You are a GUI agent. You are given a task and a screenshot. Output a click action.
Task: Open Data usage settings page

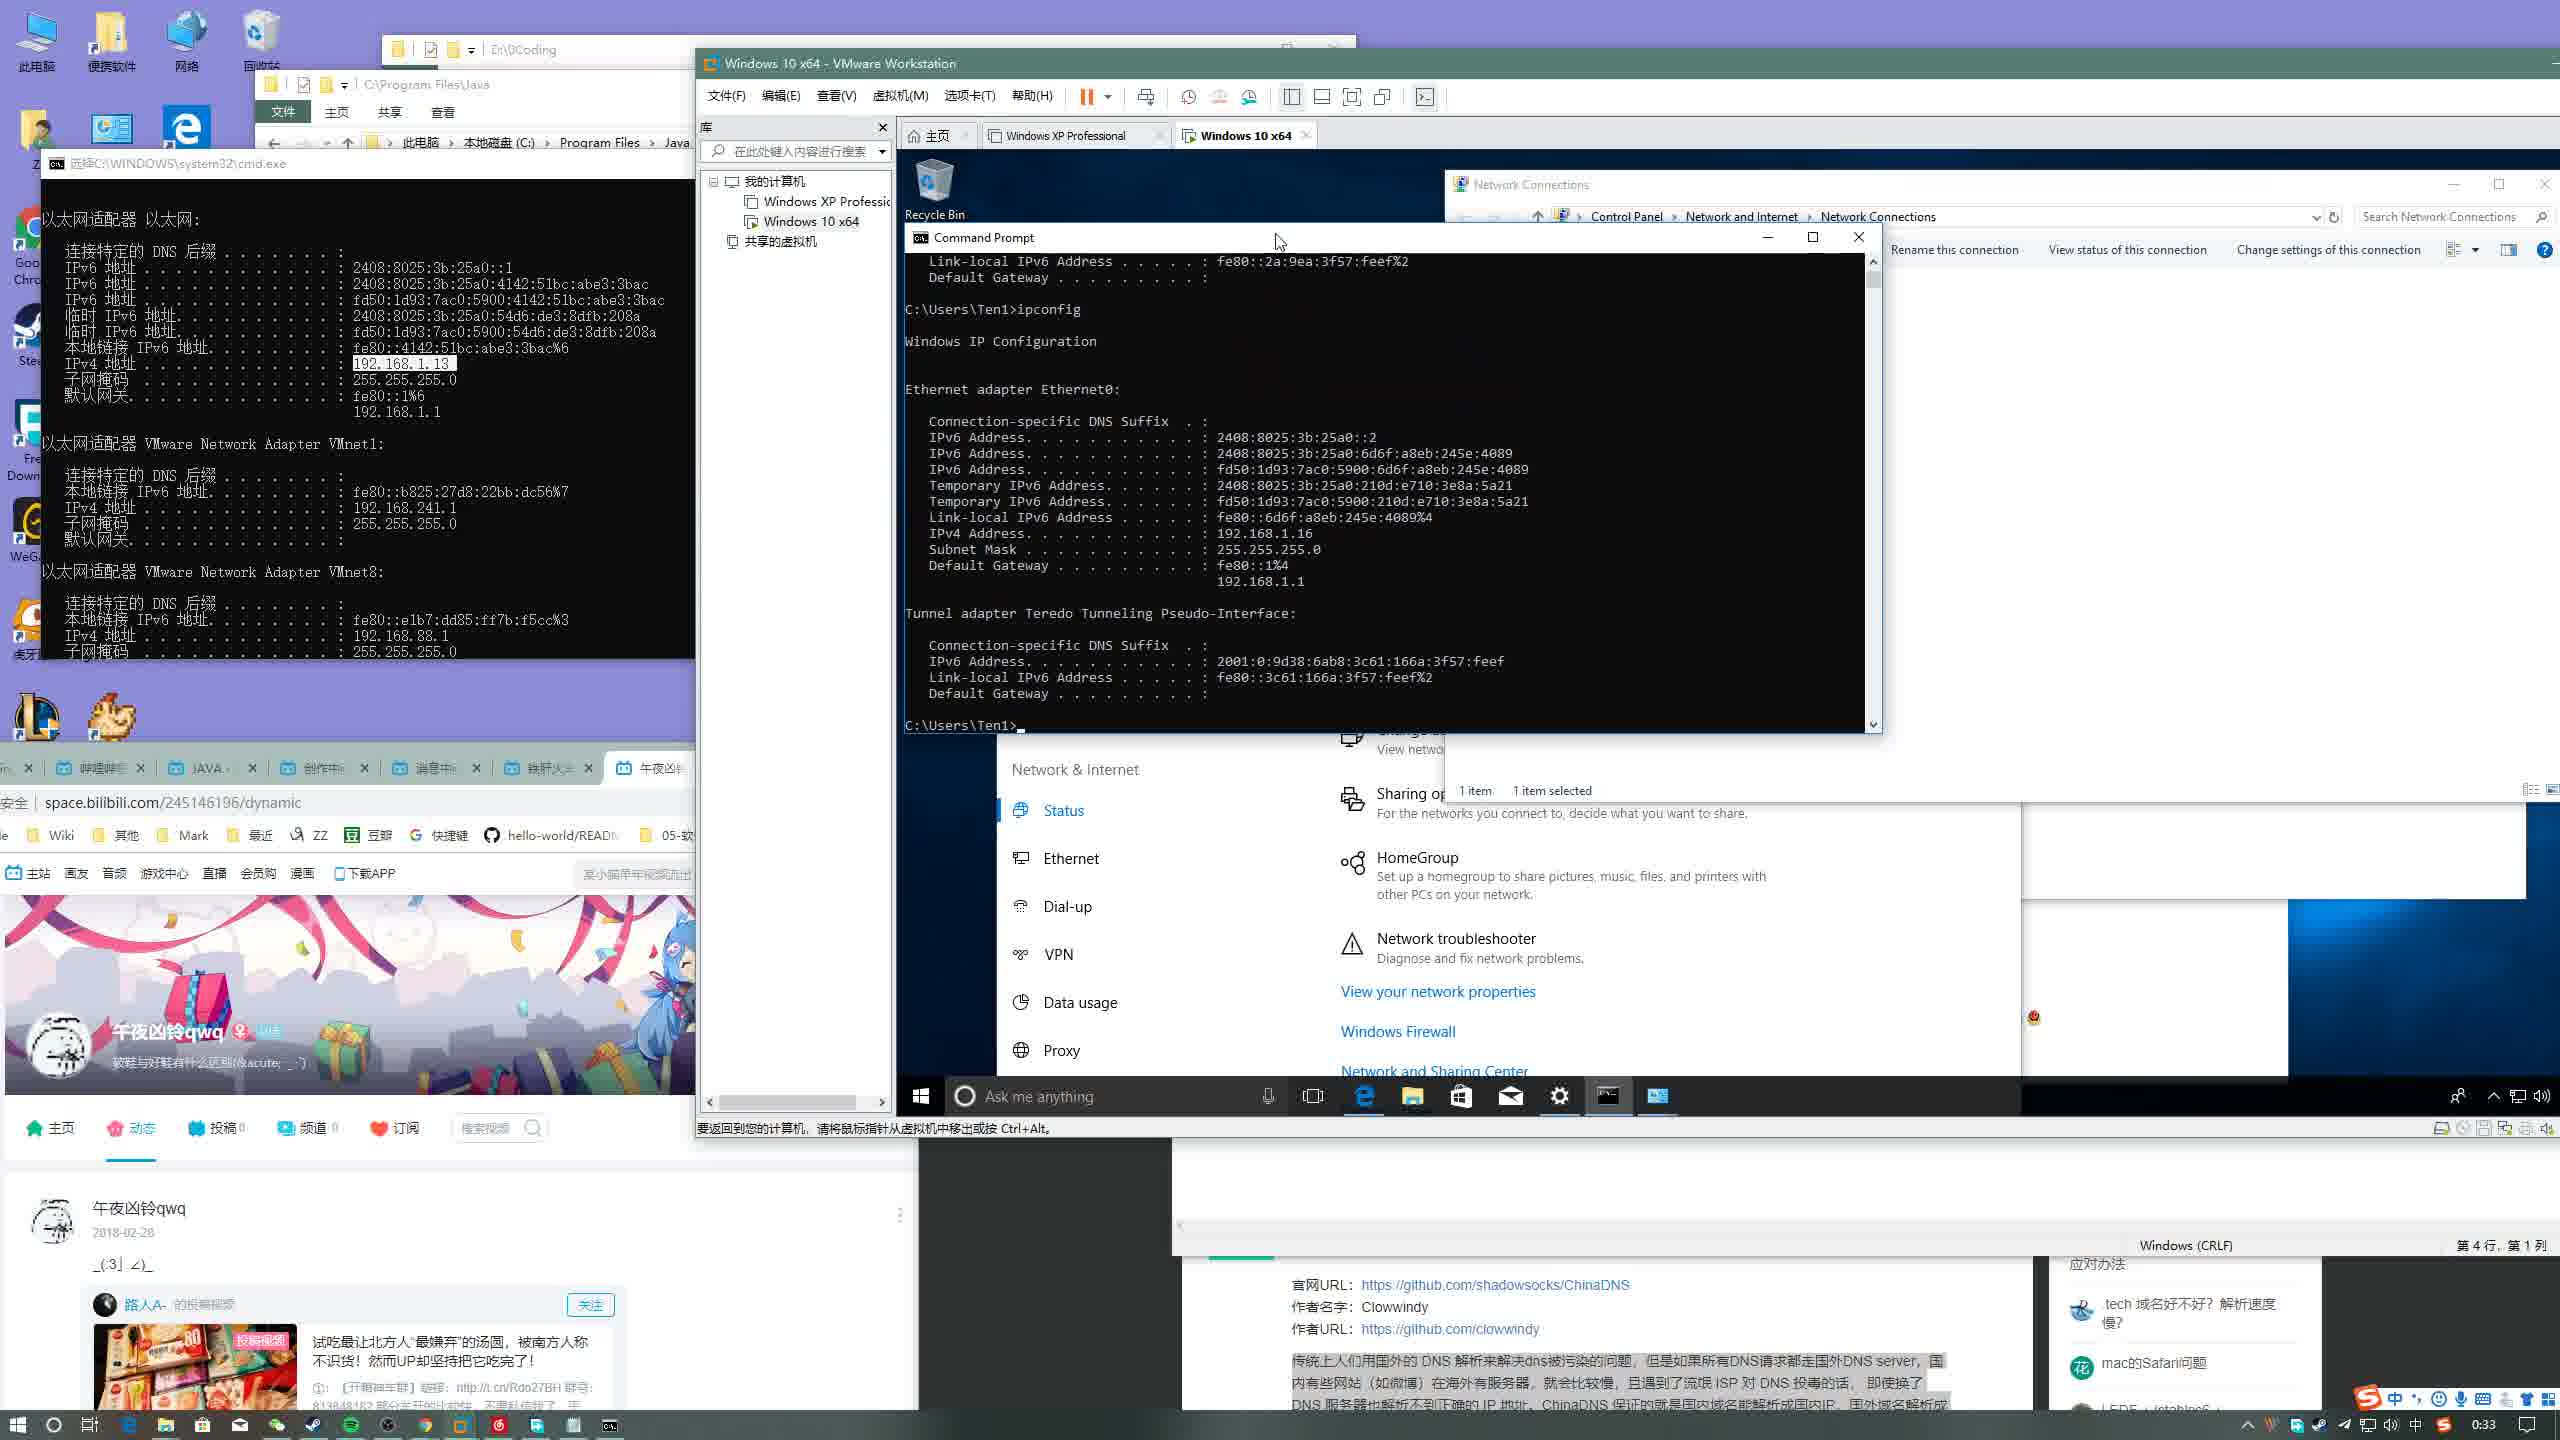click(x=1080, y=1003)
